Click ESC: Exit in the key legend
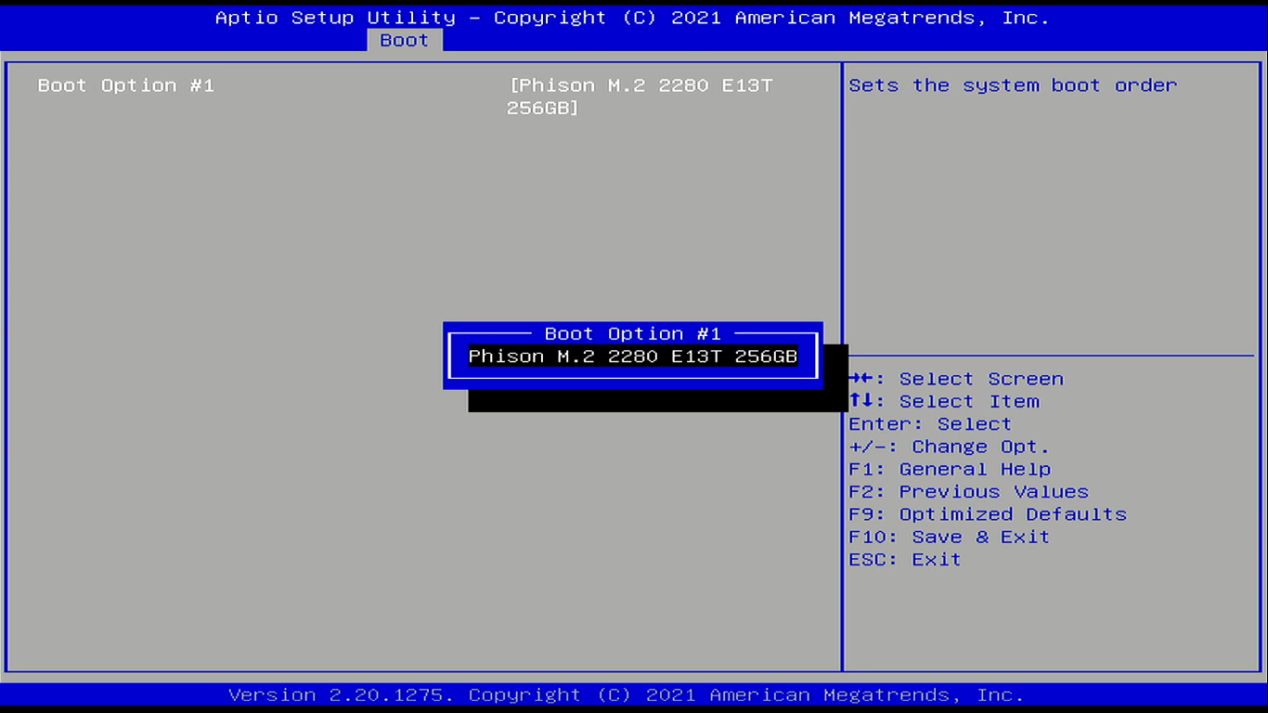Screen dimensions: 1268x713 coord(904,559)
